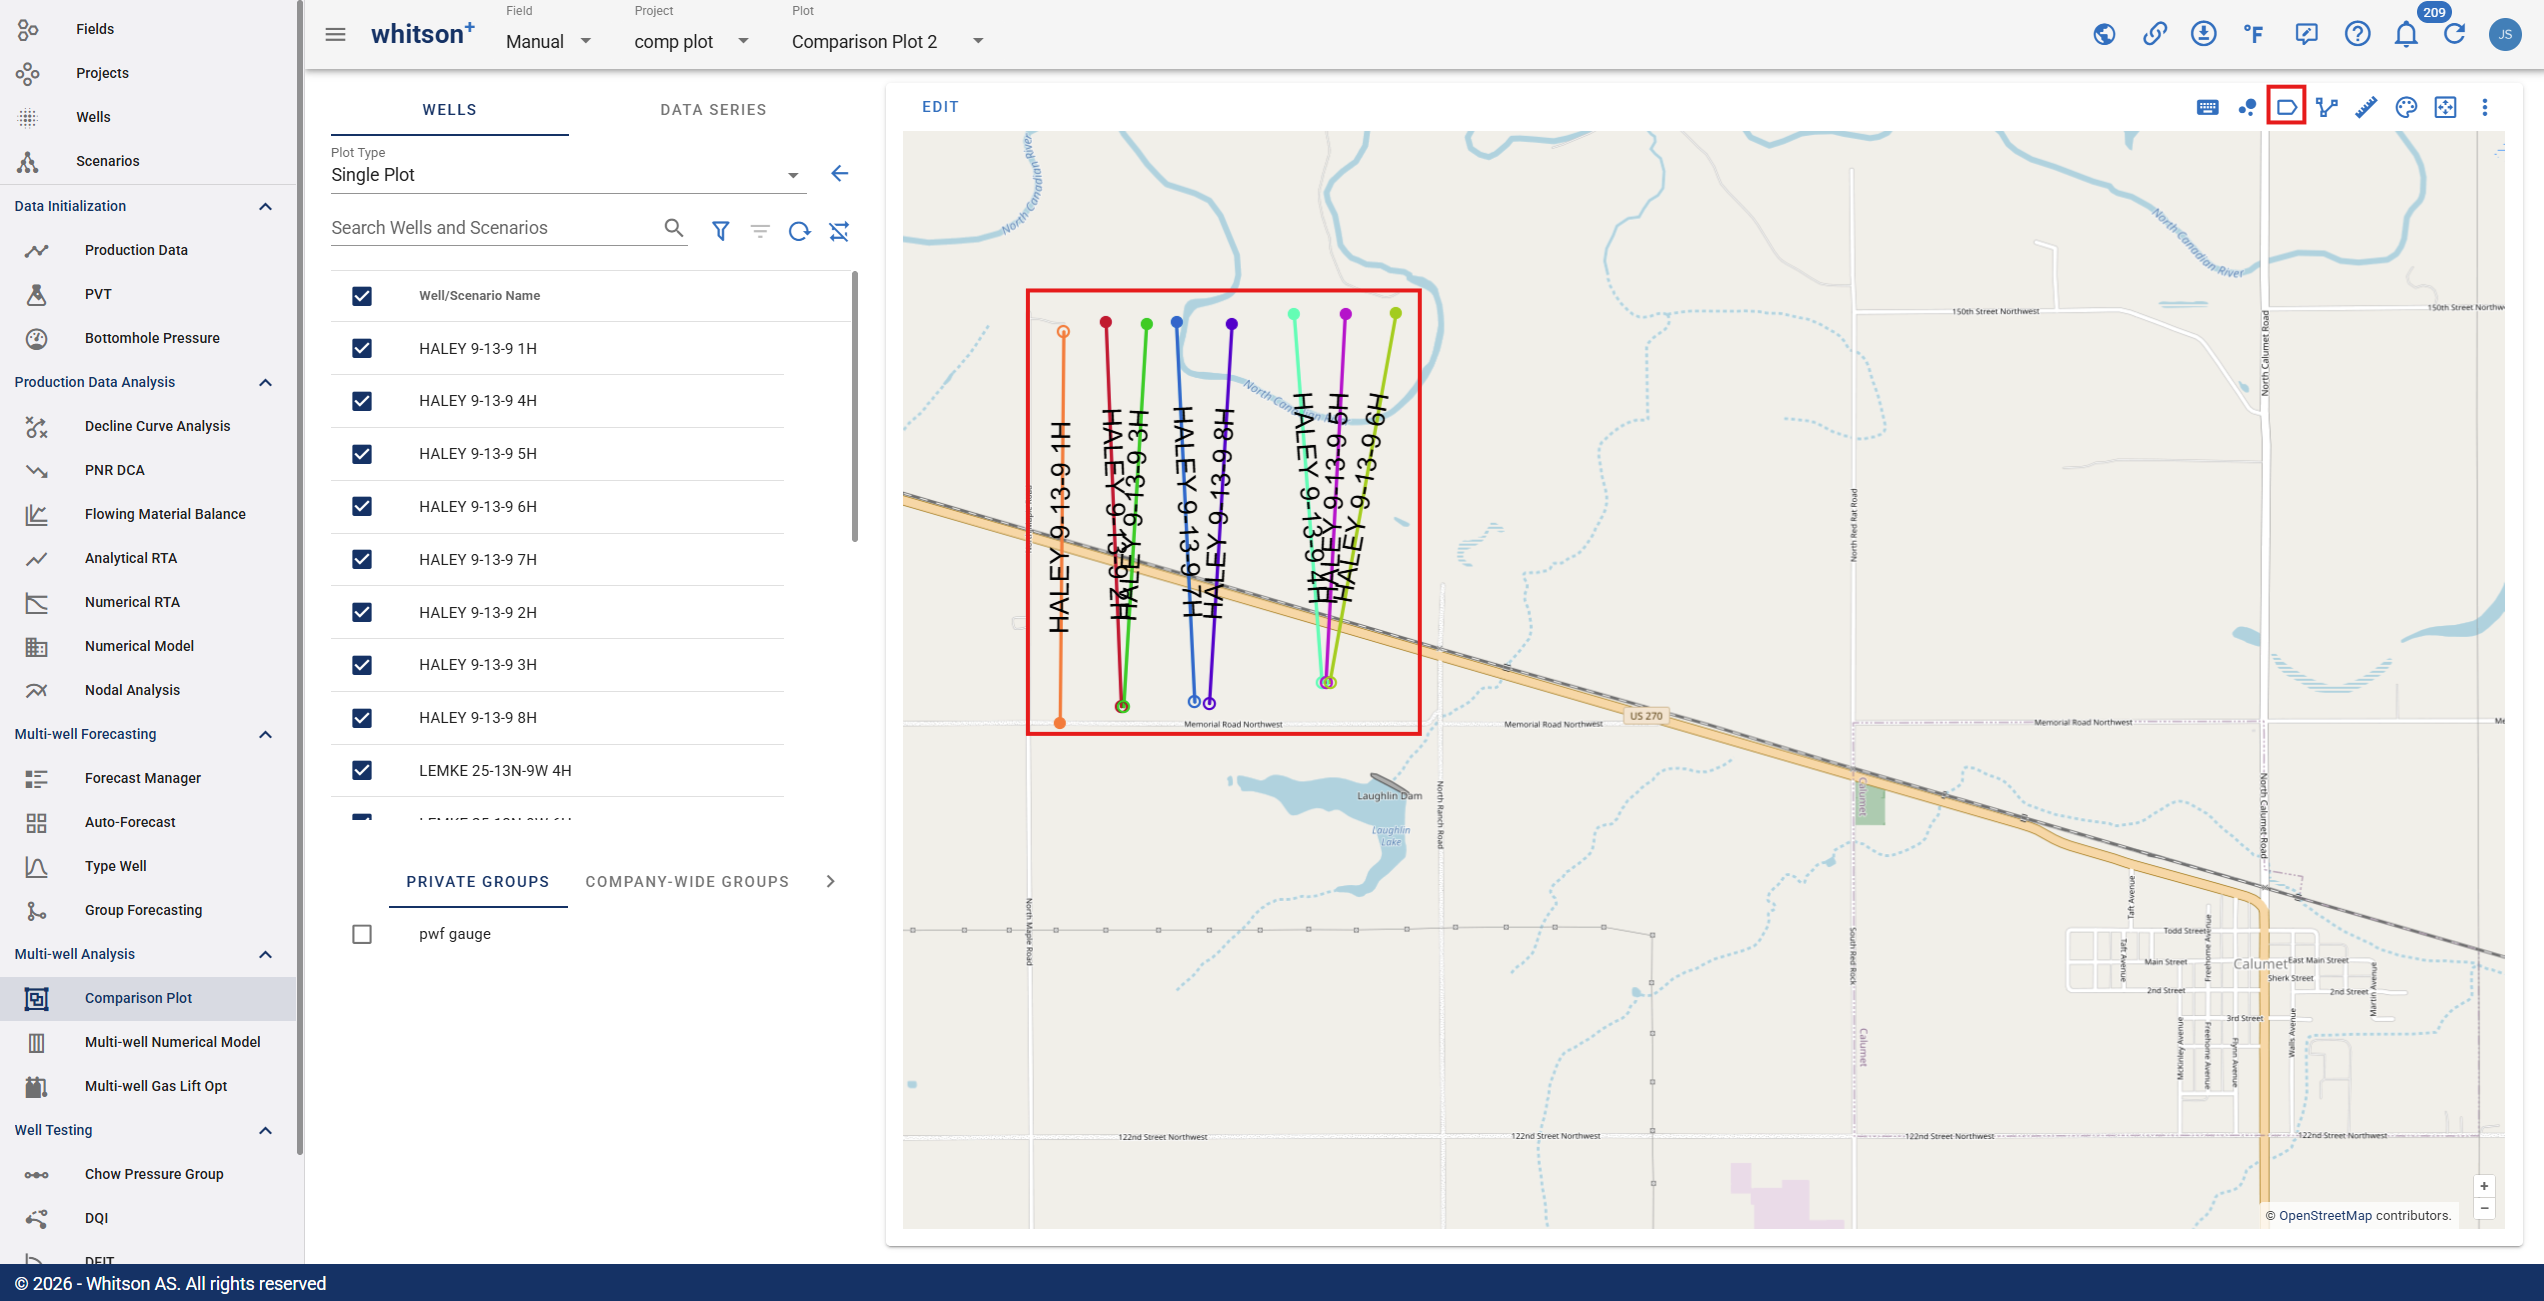Image resolution: width=2544 pixels, height=1301 pixels.
Task: Open Forecast Manager page
Action: (x=143, y=778)
